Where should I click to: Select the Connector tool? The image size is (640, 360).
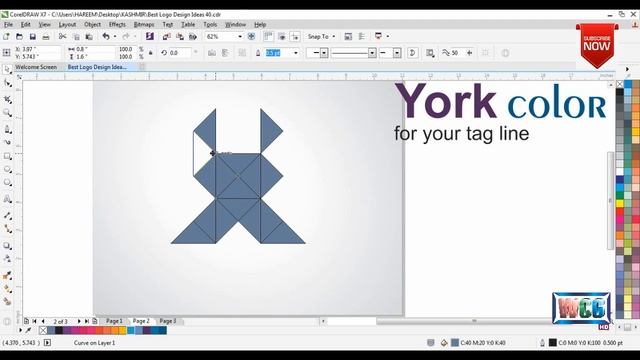[x=7, y=229]
